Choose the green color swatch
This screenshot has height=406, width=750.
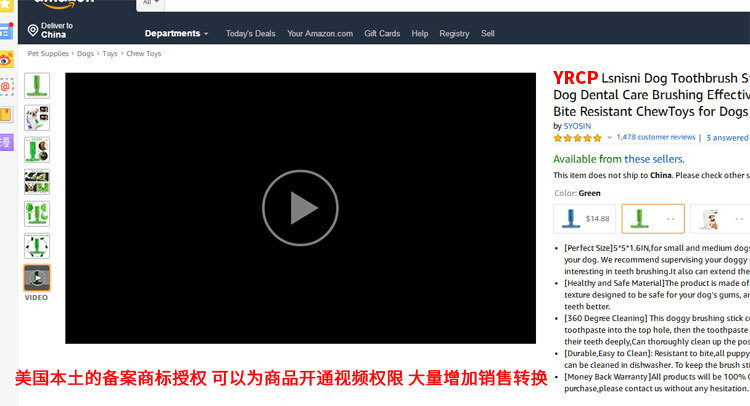point(653,219)
